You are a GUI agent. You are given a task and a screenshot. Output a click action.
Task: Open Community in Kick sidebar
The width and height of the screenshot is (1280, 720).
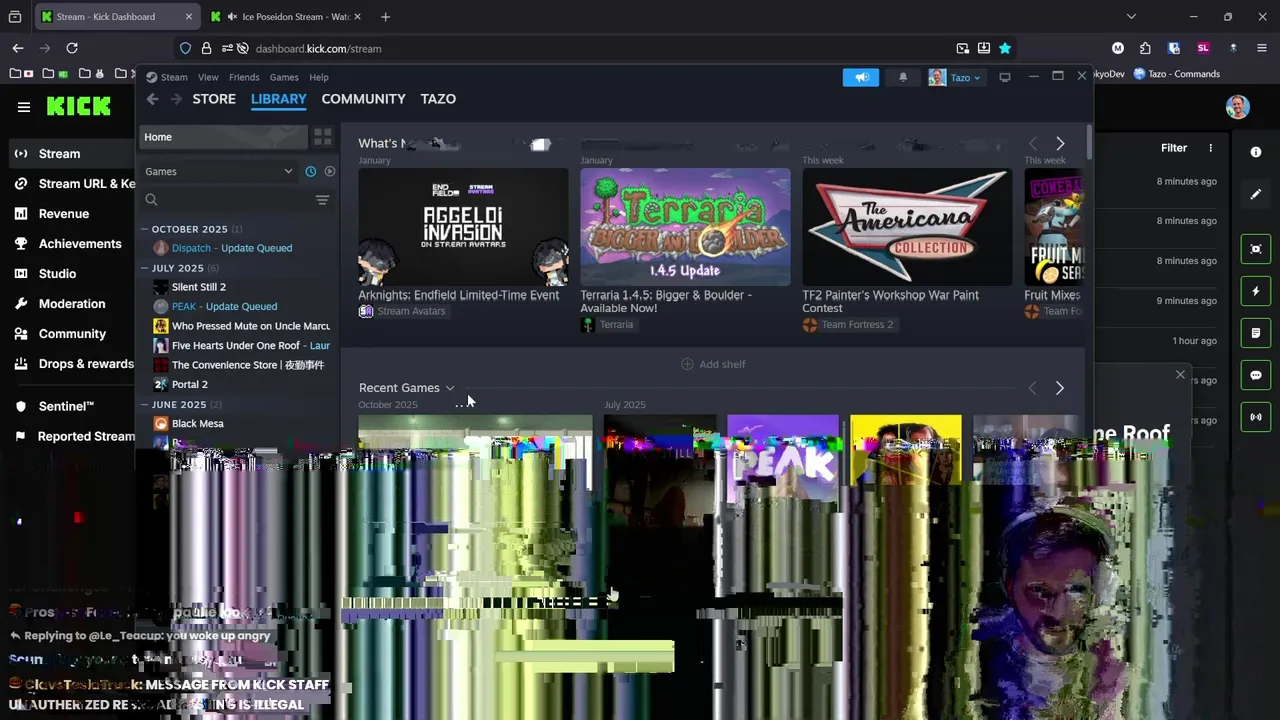click(x=72, y=334)
